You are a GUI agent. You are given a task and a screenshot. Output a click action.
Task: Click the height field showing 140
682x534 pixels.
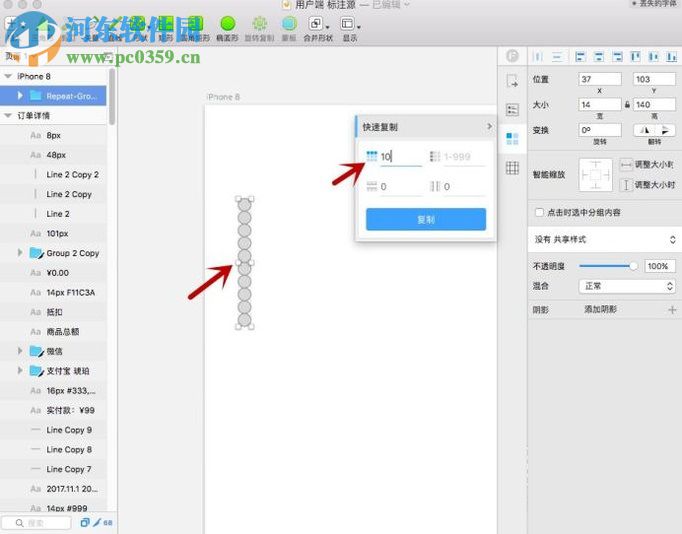[654, 104]
